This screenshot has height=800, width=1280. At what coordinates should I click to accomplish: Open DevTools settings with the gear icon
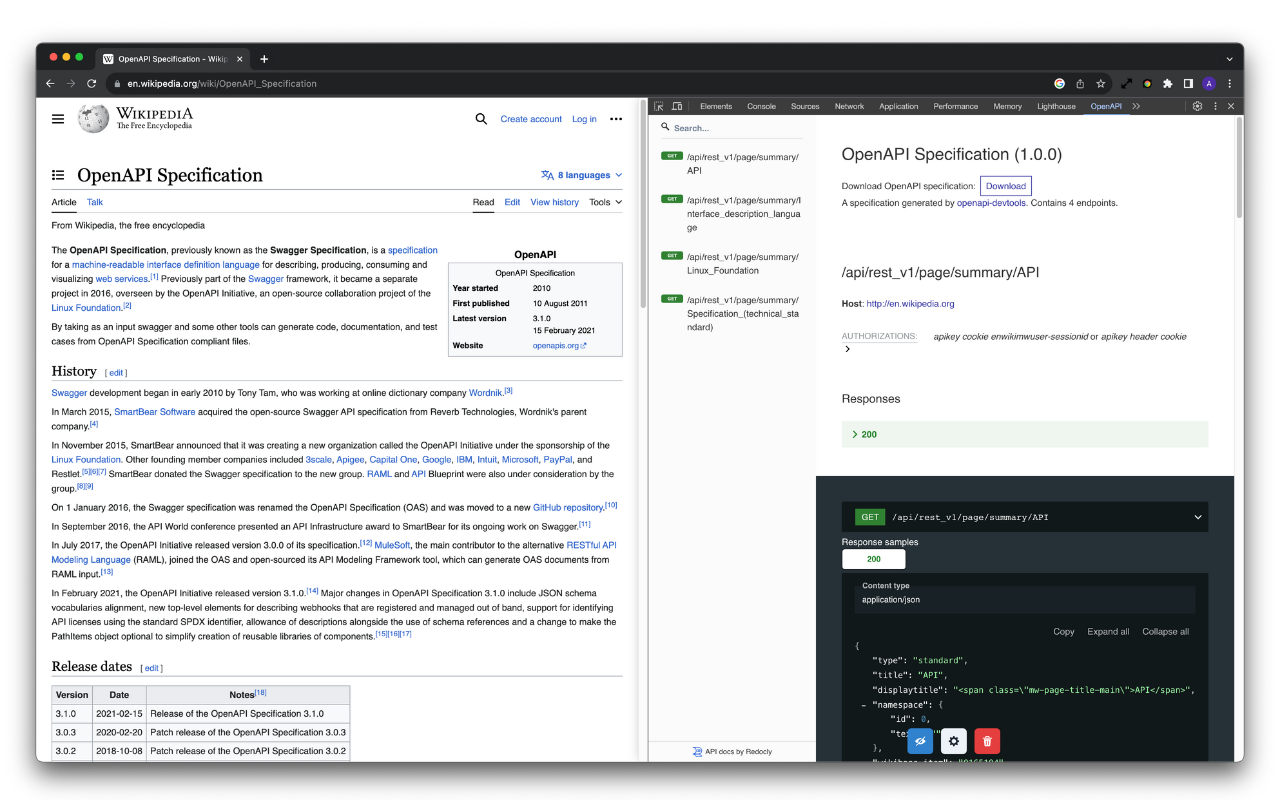pos(1197,105)
